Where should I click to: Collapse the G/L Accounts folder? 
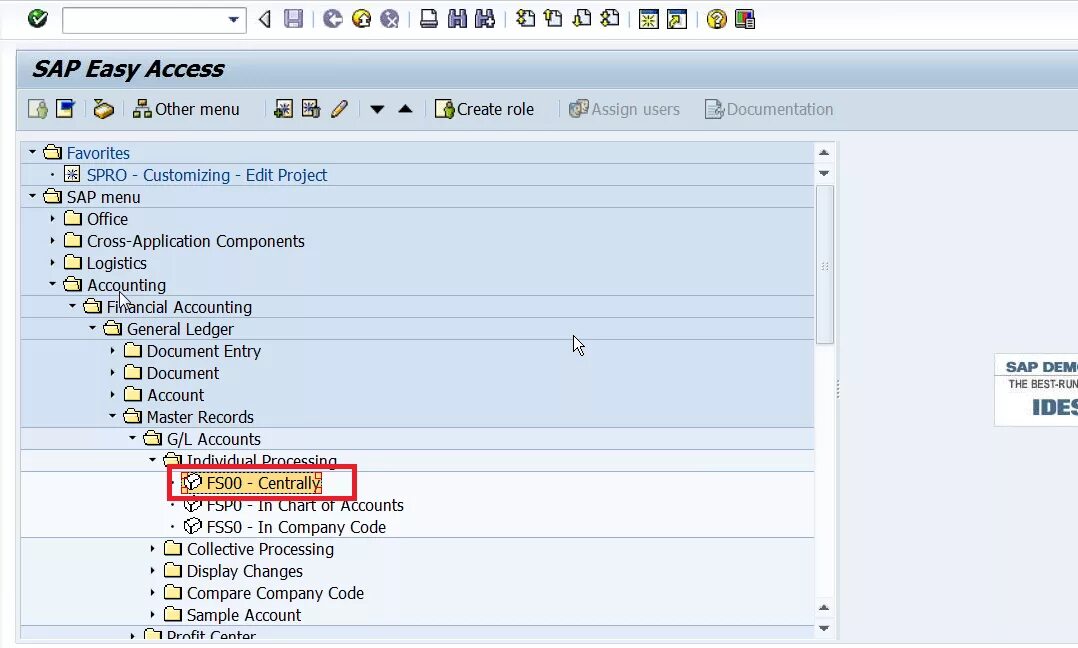(x=132, y=438)
